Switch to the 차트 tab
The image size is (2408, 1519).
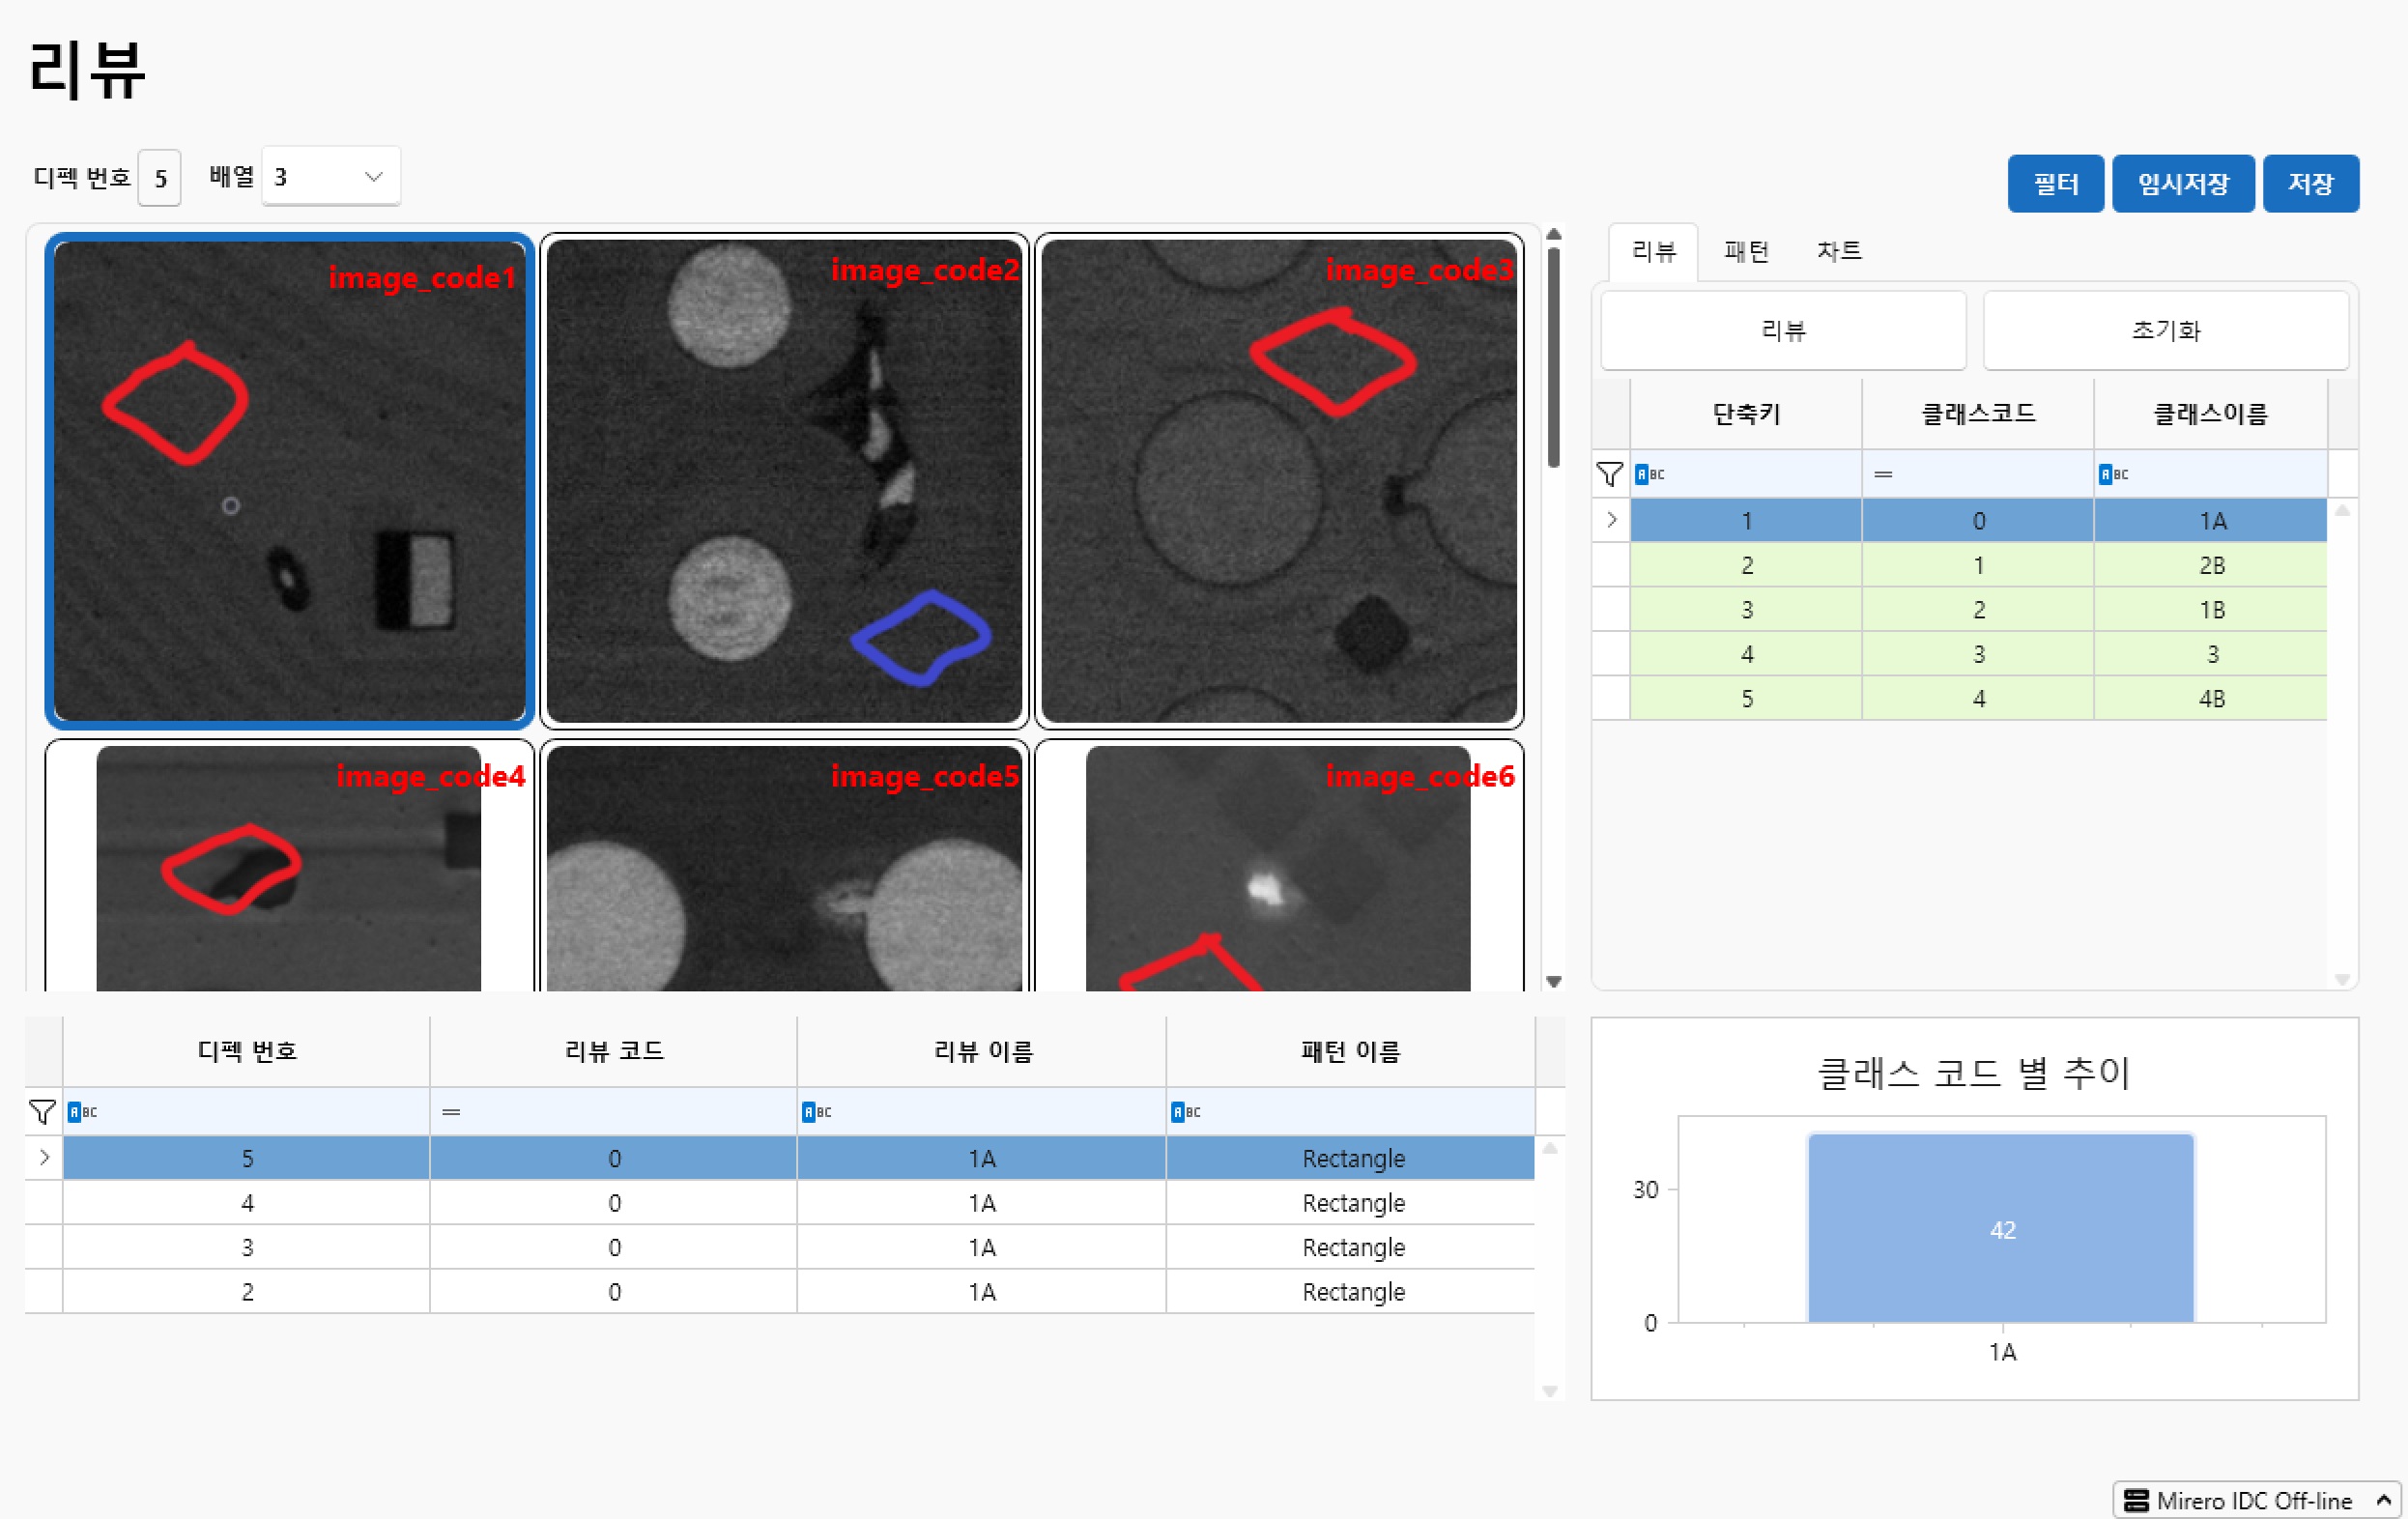(1838, 251)
